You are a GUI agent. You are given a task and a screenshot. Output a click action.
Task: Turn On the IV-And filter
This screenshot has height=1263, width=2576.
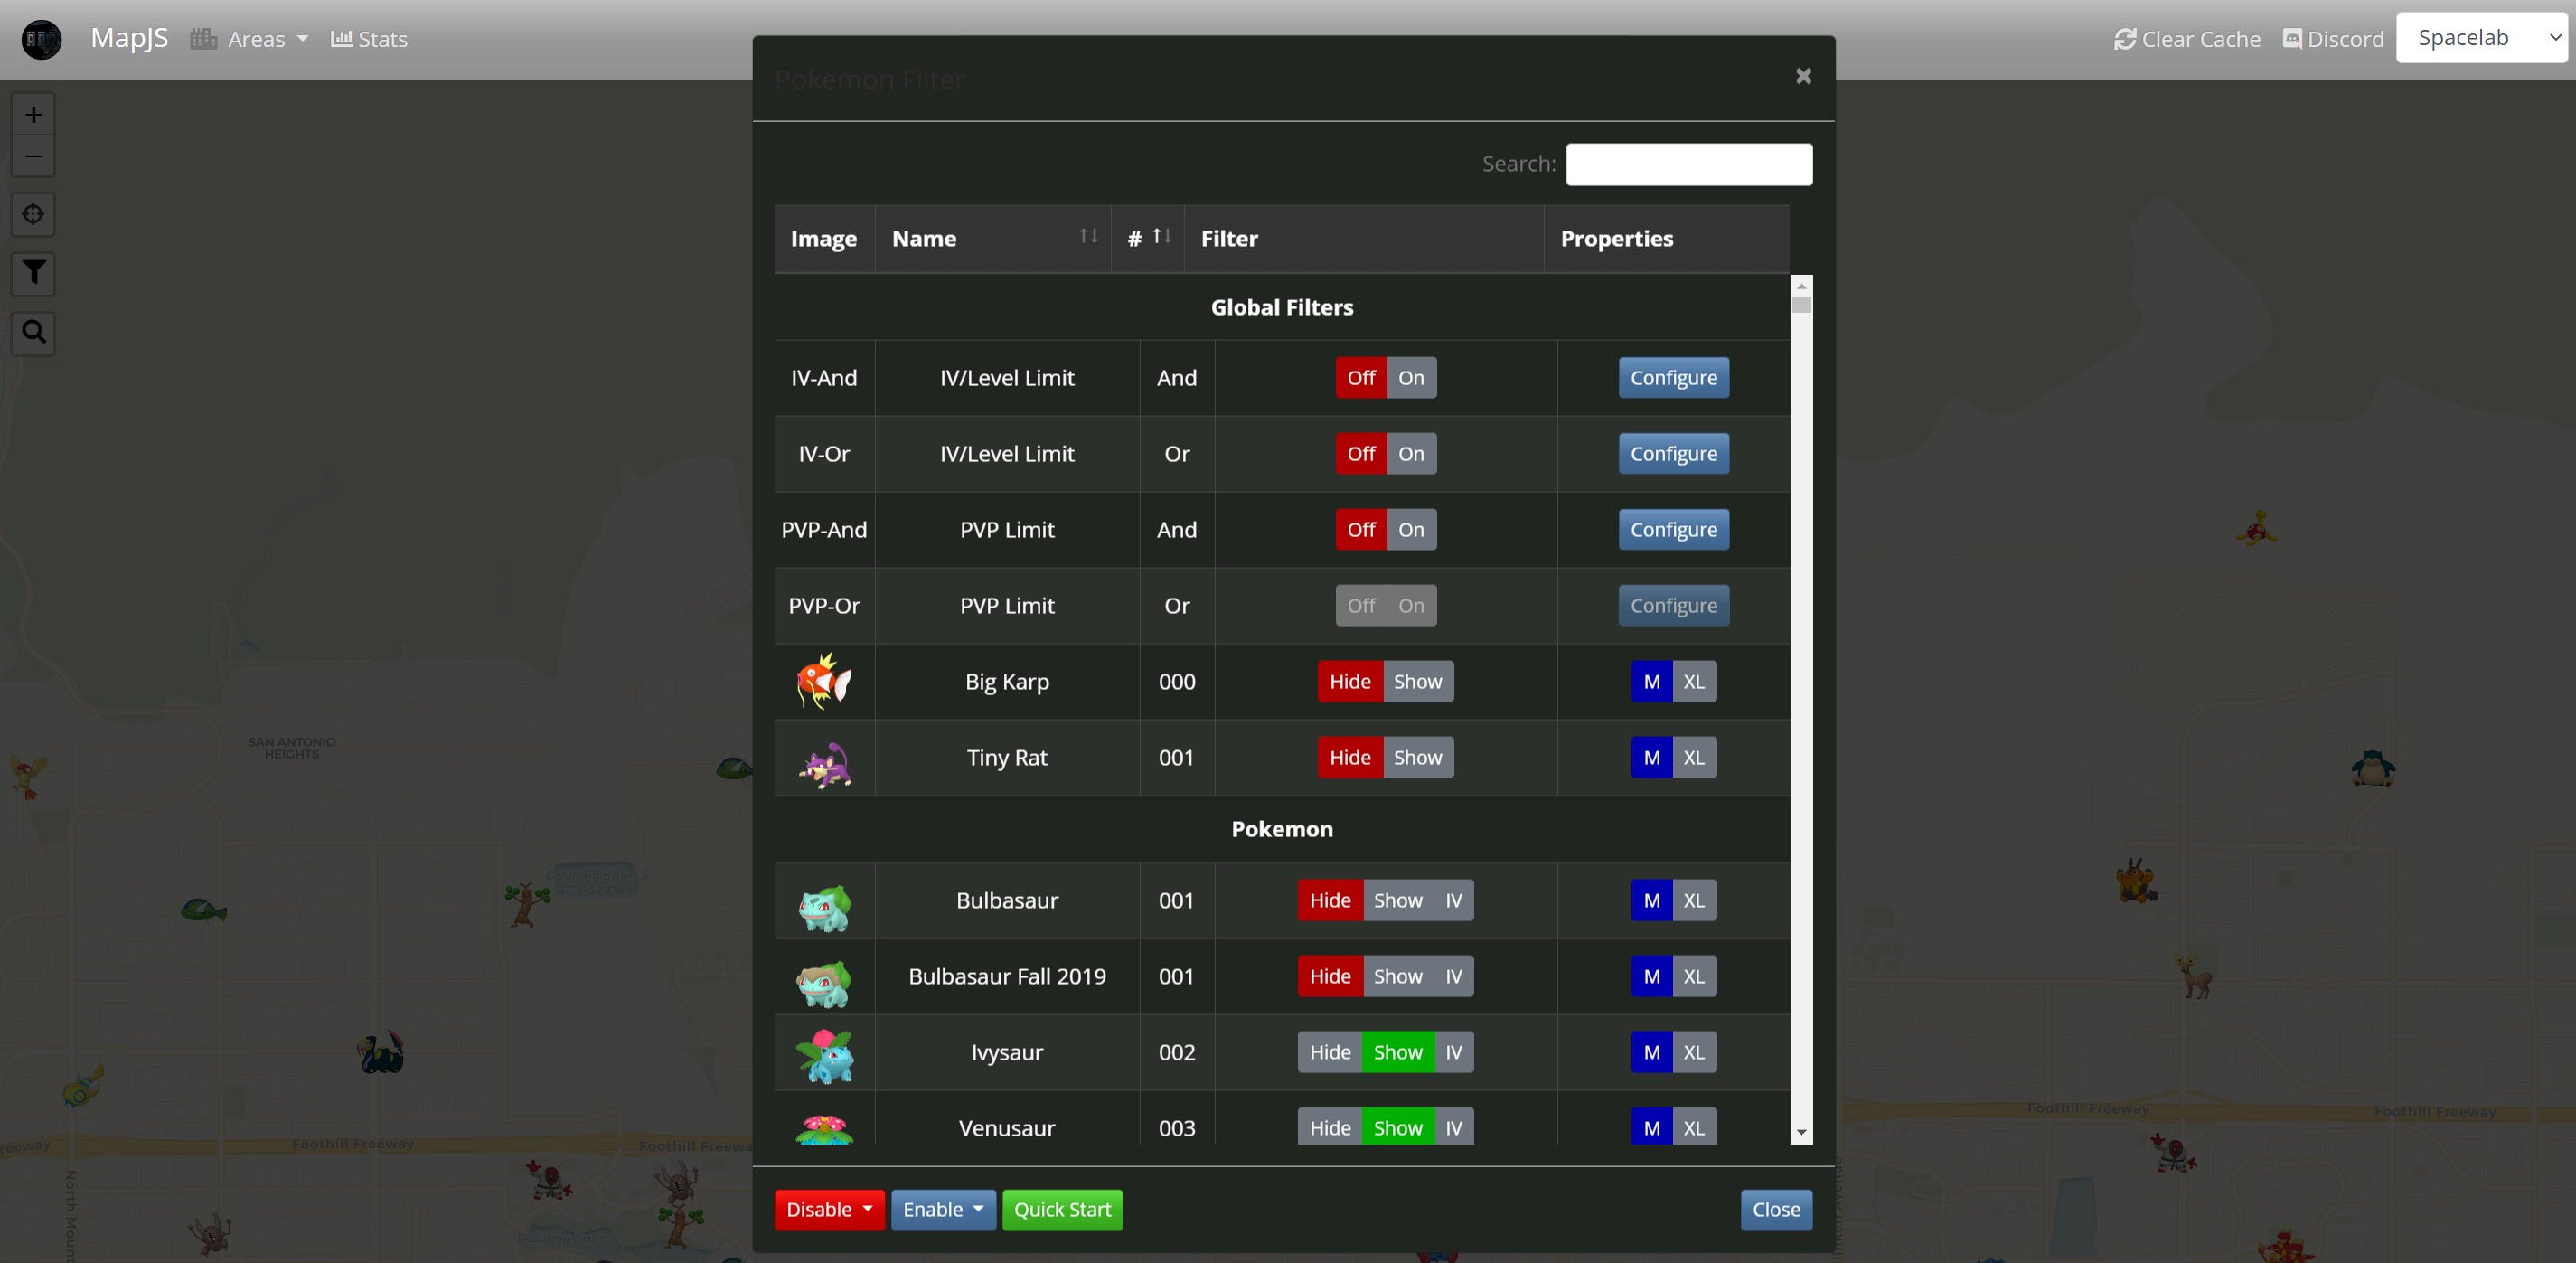point(1410,378)
